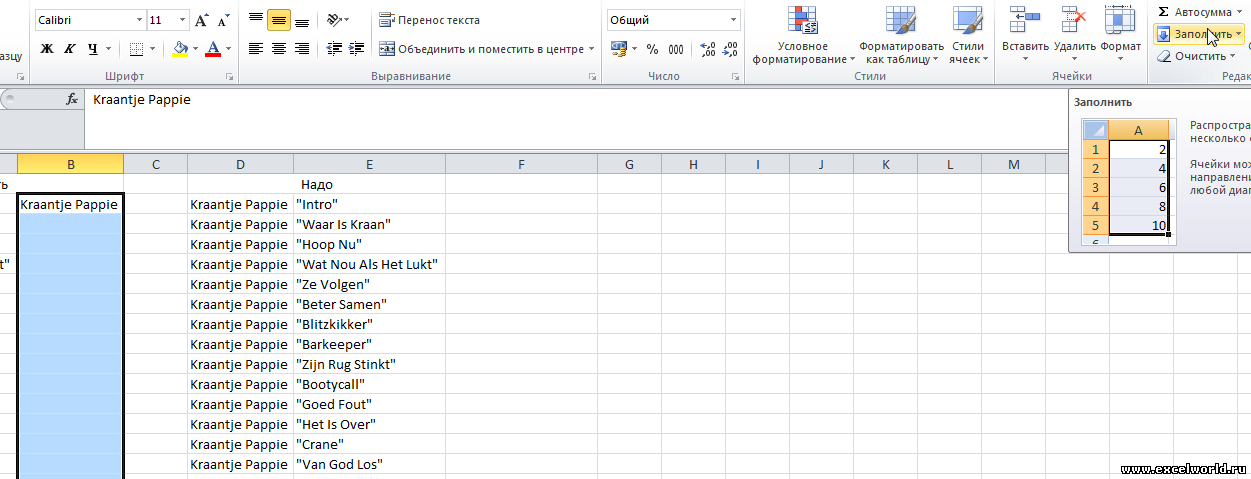The width and height of the screenshot is (1251, 479).
Task: Toggle bold formatting (Ж)
Action: [x=47, y=48]
